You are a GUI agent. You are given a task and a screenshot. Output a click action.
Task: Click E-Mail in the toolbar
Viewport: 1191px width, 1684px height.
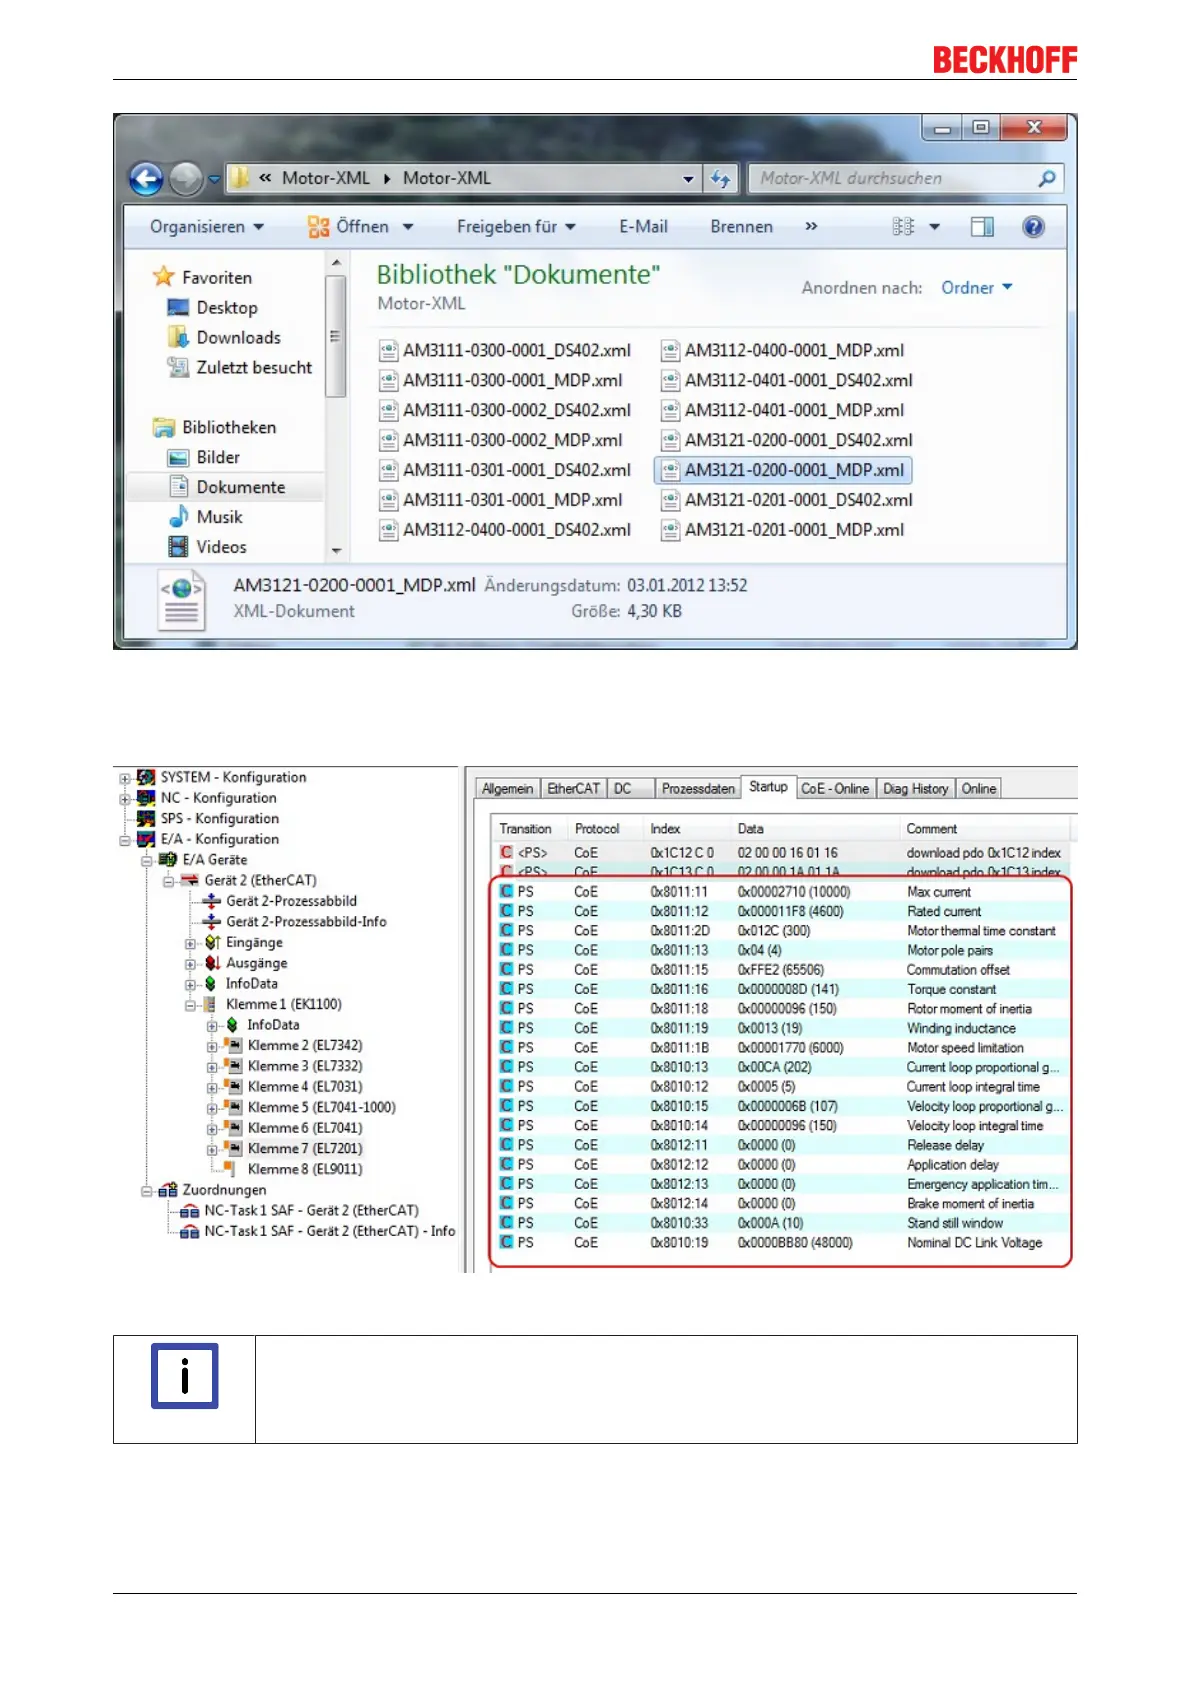pos(643,227)
